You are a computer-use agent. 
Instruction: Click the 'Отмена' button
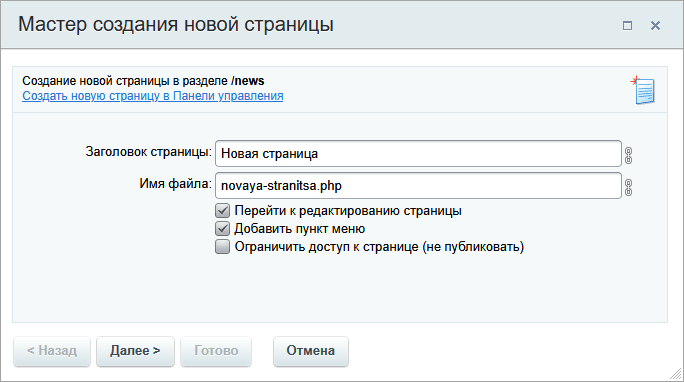(311, 351)
